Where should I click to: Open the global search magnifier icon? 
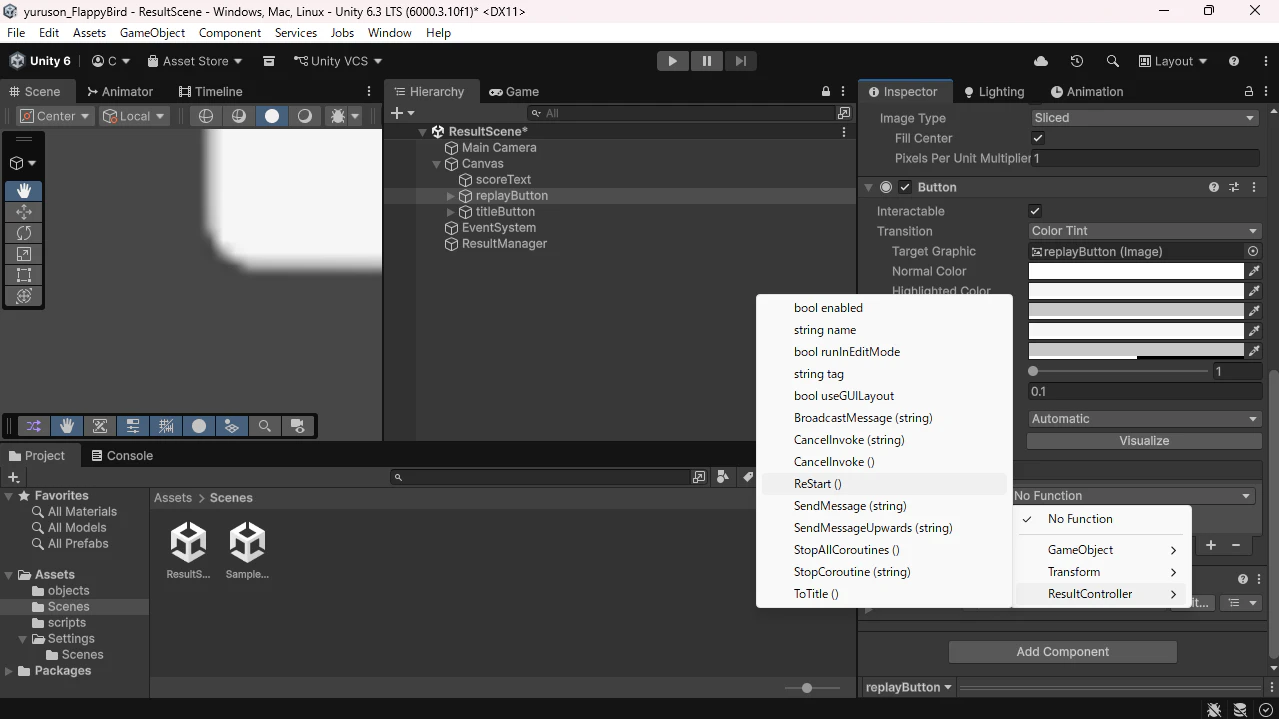[1112, 61]
